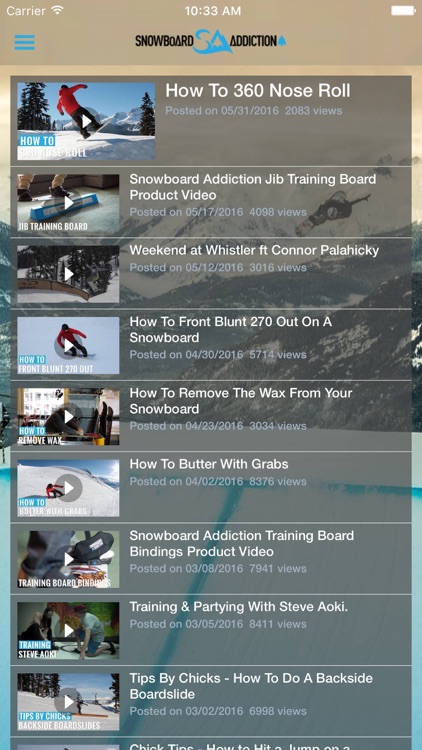Viewport: 422px width, 750px height.
Task: Open How To Butter With Grabs title
Action: (x=209, y=464)
